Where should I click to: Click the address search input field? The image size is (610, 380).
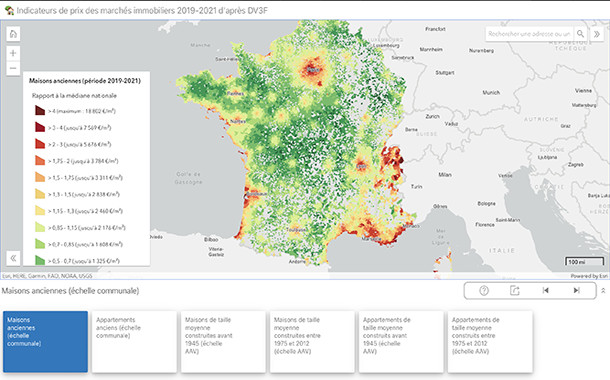tap(529, 34)
